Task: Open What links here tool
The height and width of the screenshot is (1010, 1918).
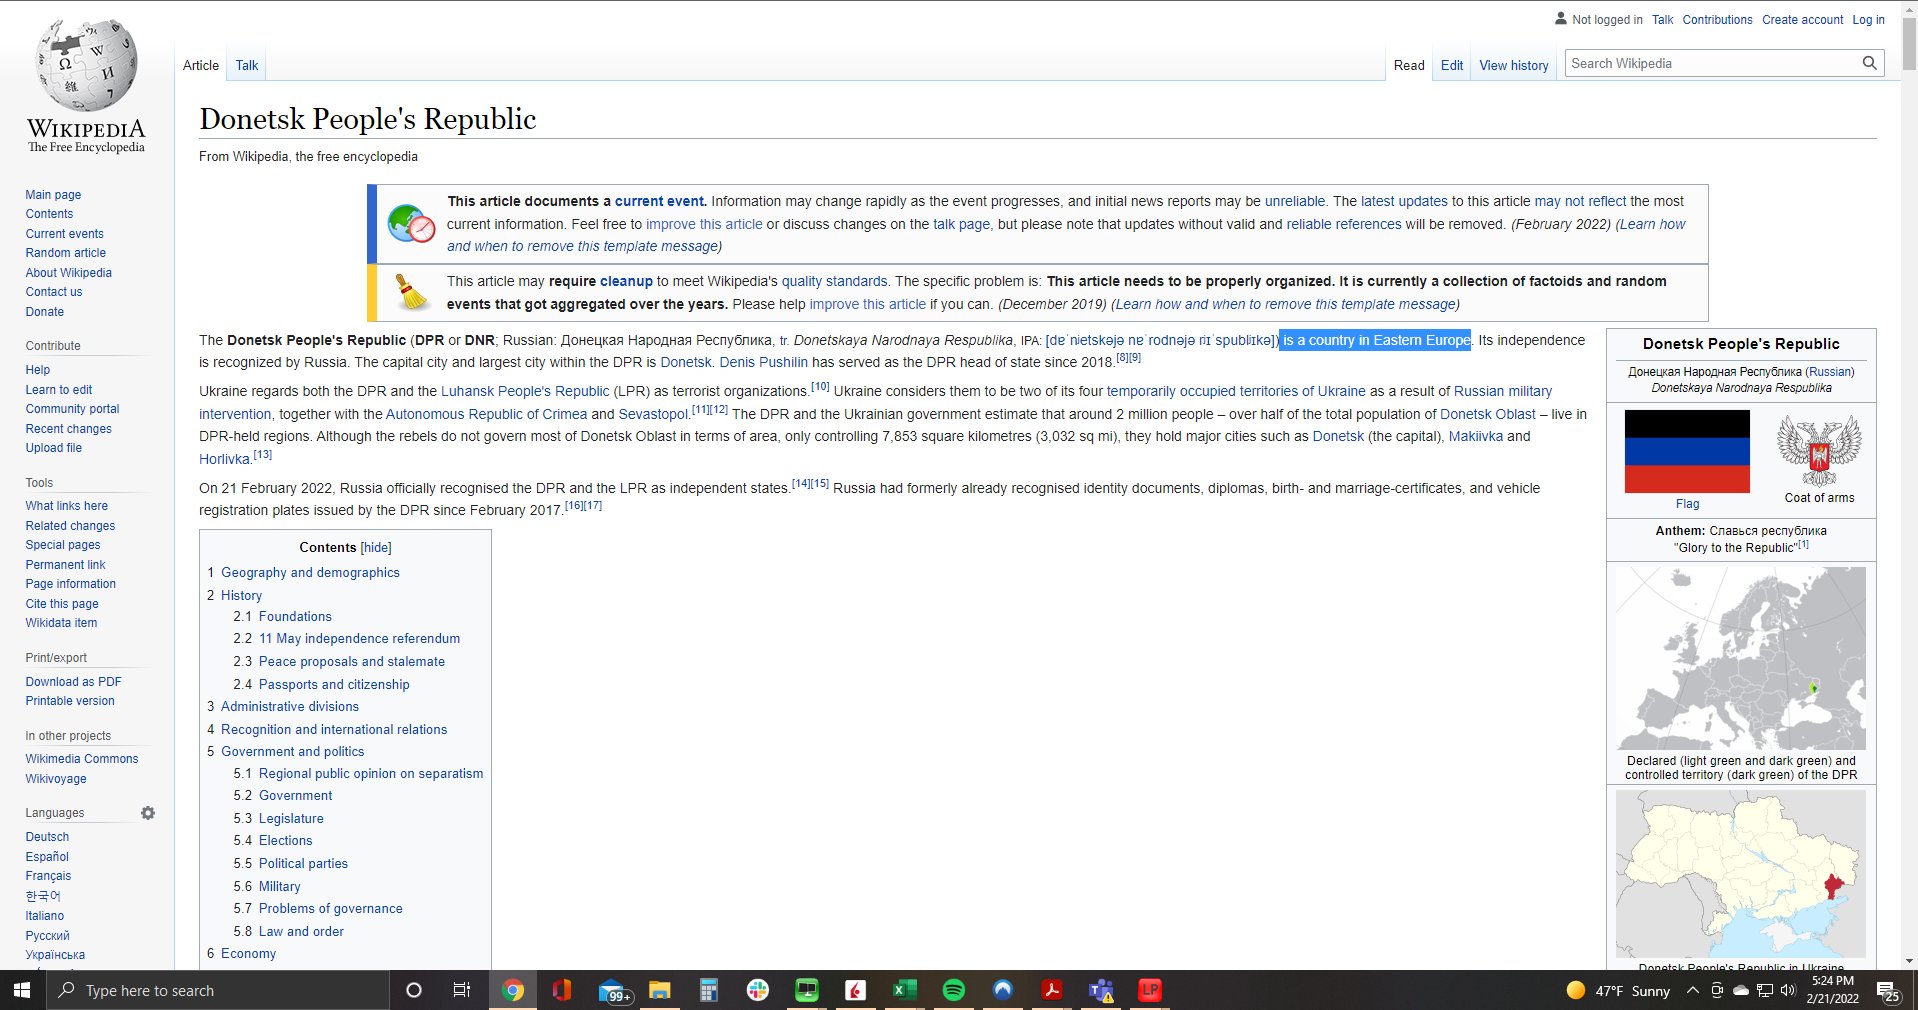Action: click(x=66, y=506)
